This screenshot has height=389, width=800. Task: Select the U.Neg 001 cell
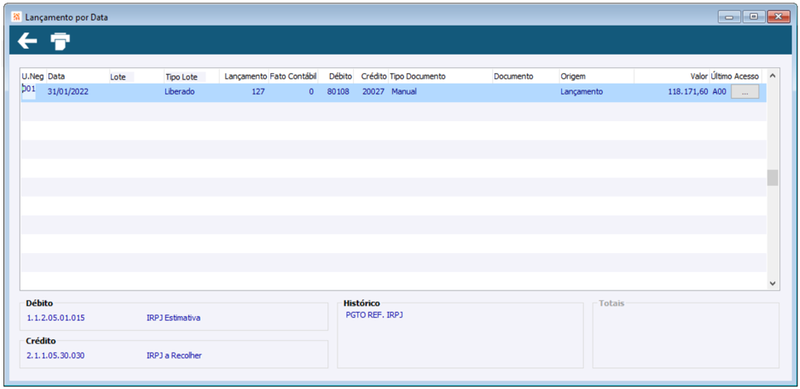coord(29,89)
